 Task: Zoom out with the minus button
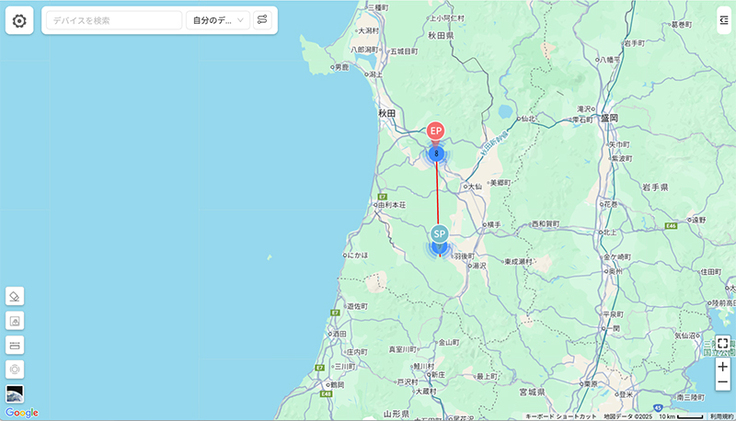(x=723, y=383)
